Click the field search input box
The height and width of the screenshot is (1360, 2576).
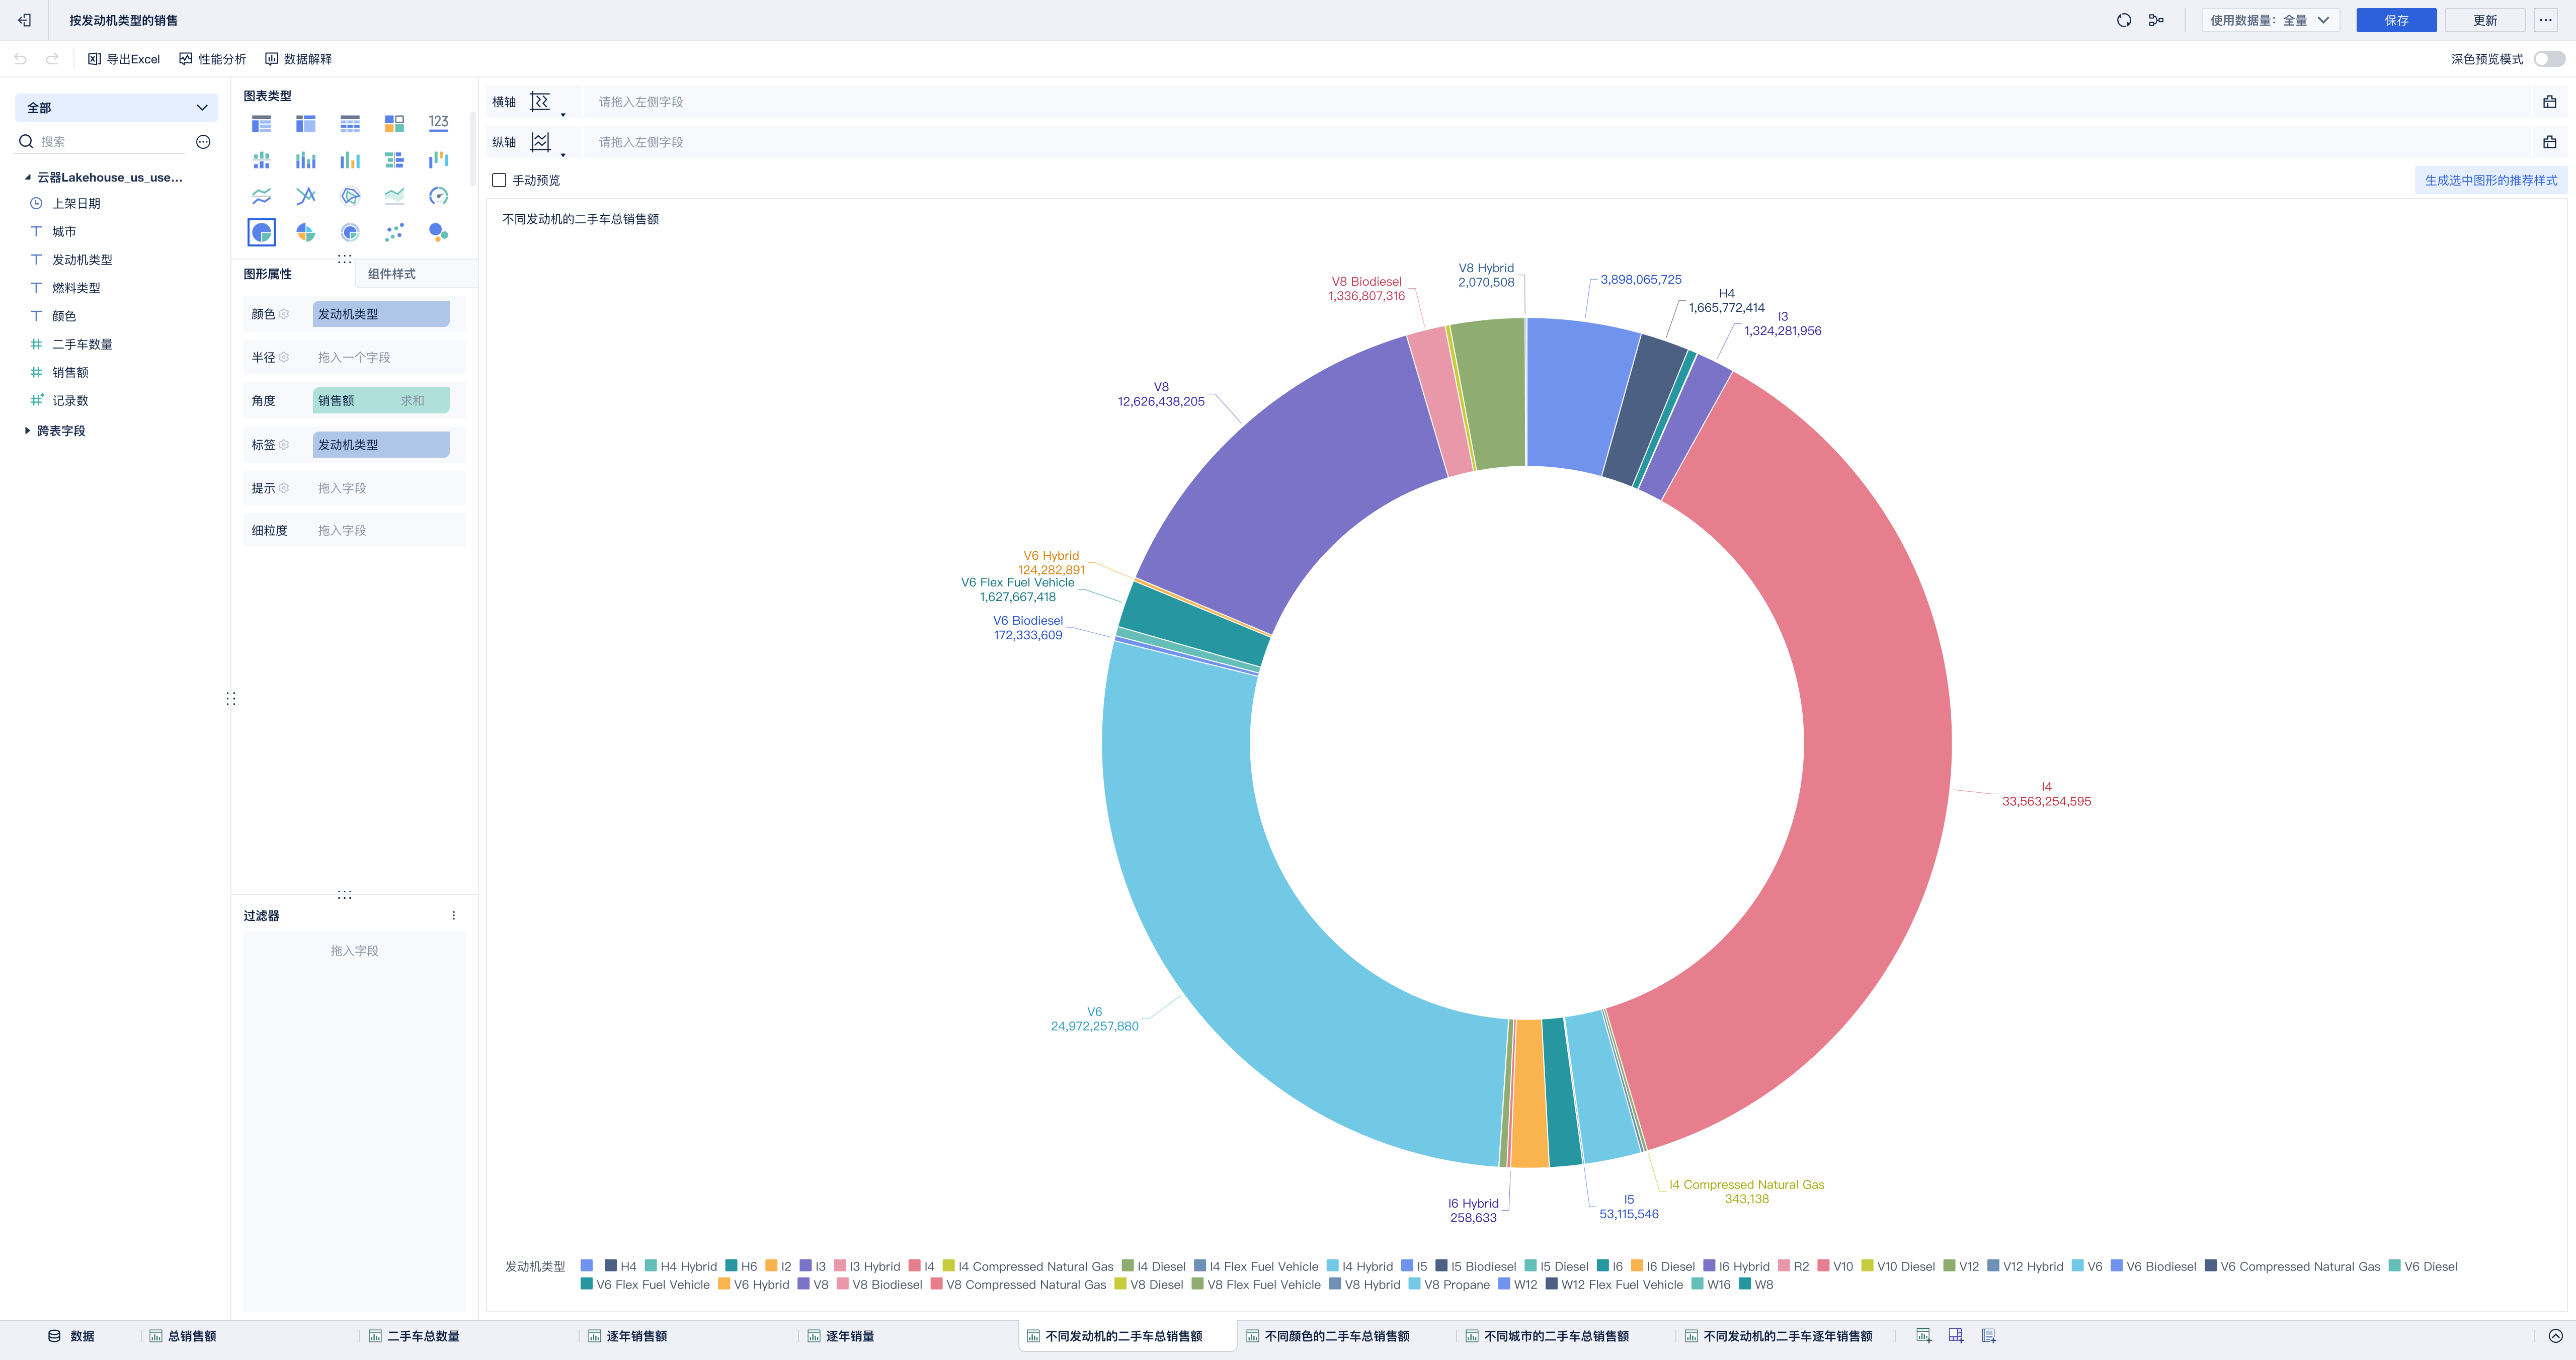pos(110,142)
